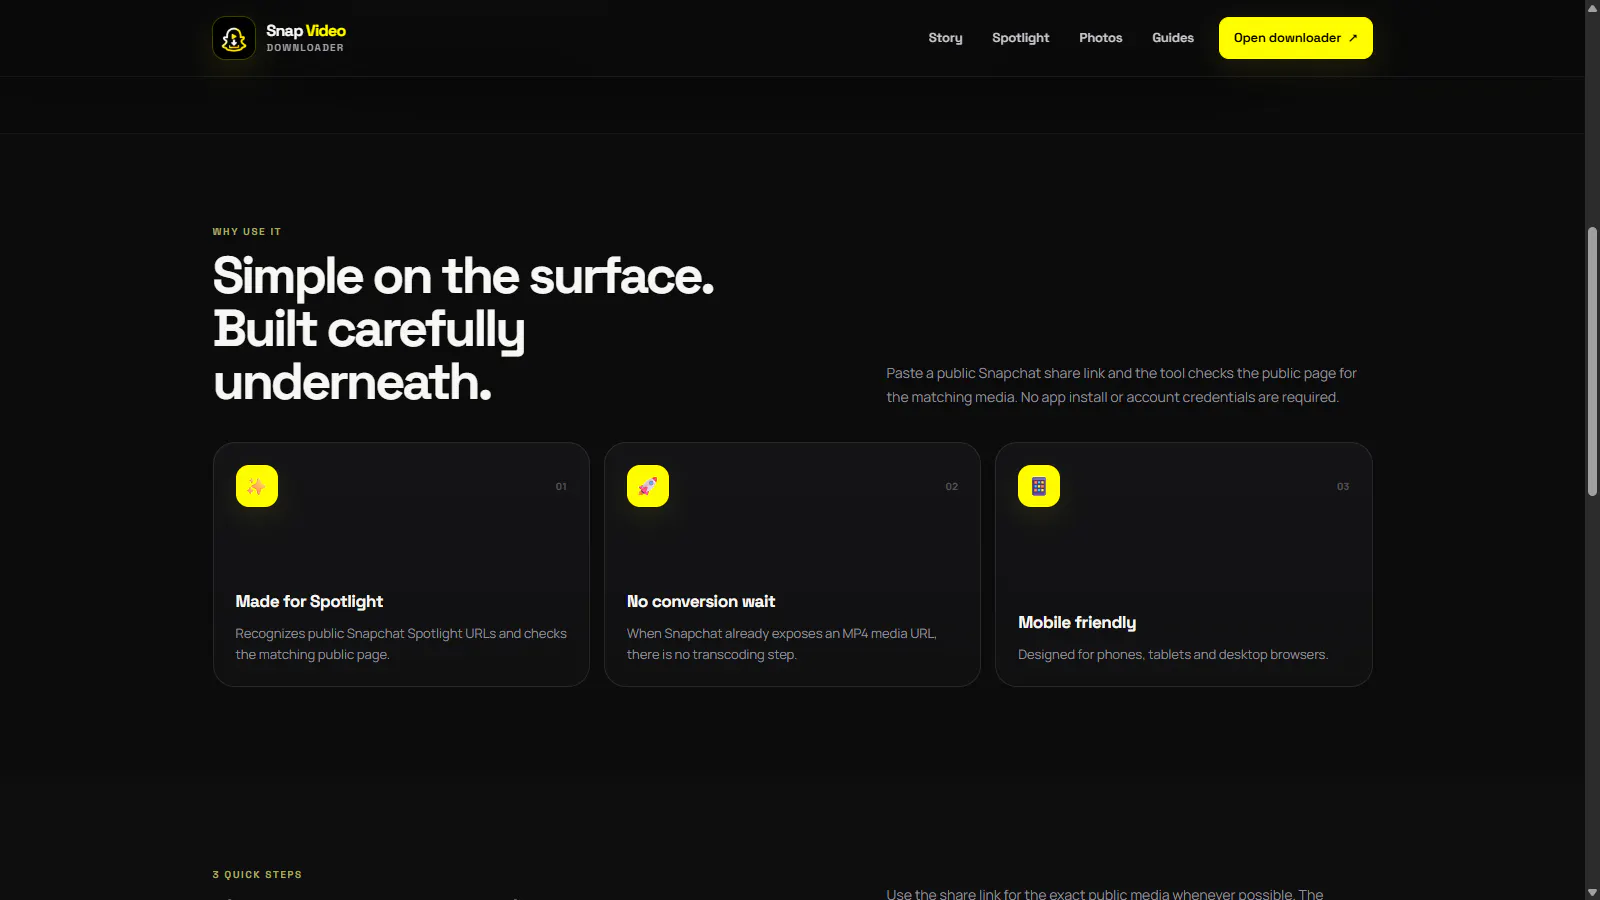Click the phone icon on Mobile friendly card
This screenshot has height=900, width=1600.
(1039, 486)
